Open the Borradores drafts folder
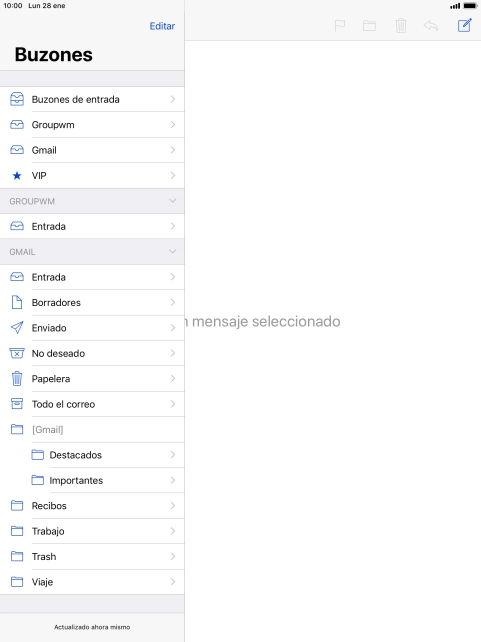Image resolution: width=481 pixels, height=642 pixels. 92,303
